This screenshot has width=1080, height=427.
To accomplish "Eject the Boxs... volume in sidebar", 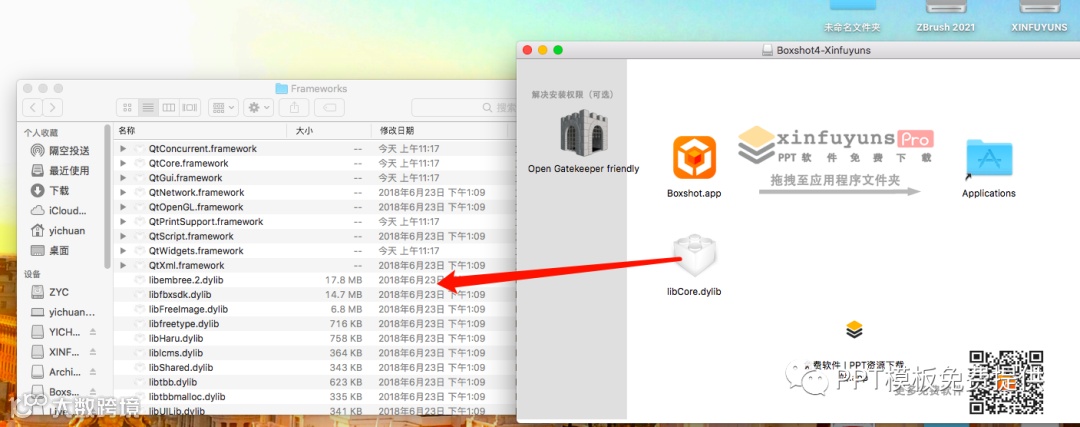I will [93, 392].
